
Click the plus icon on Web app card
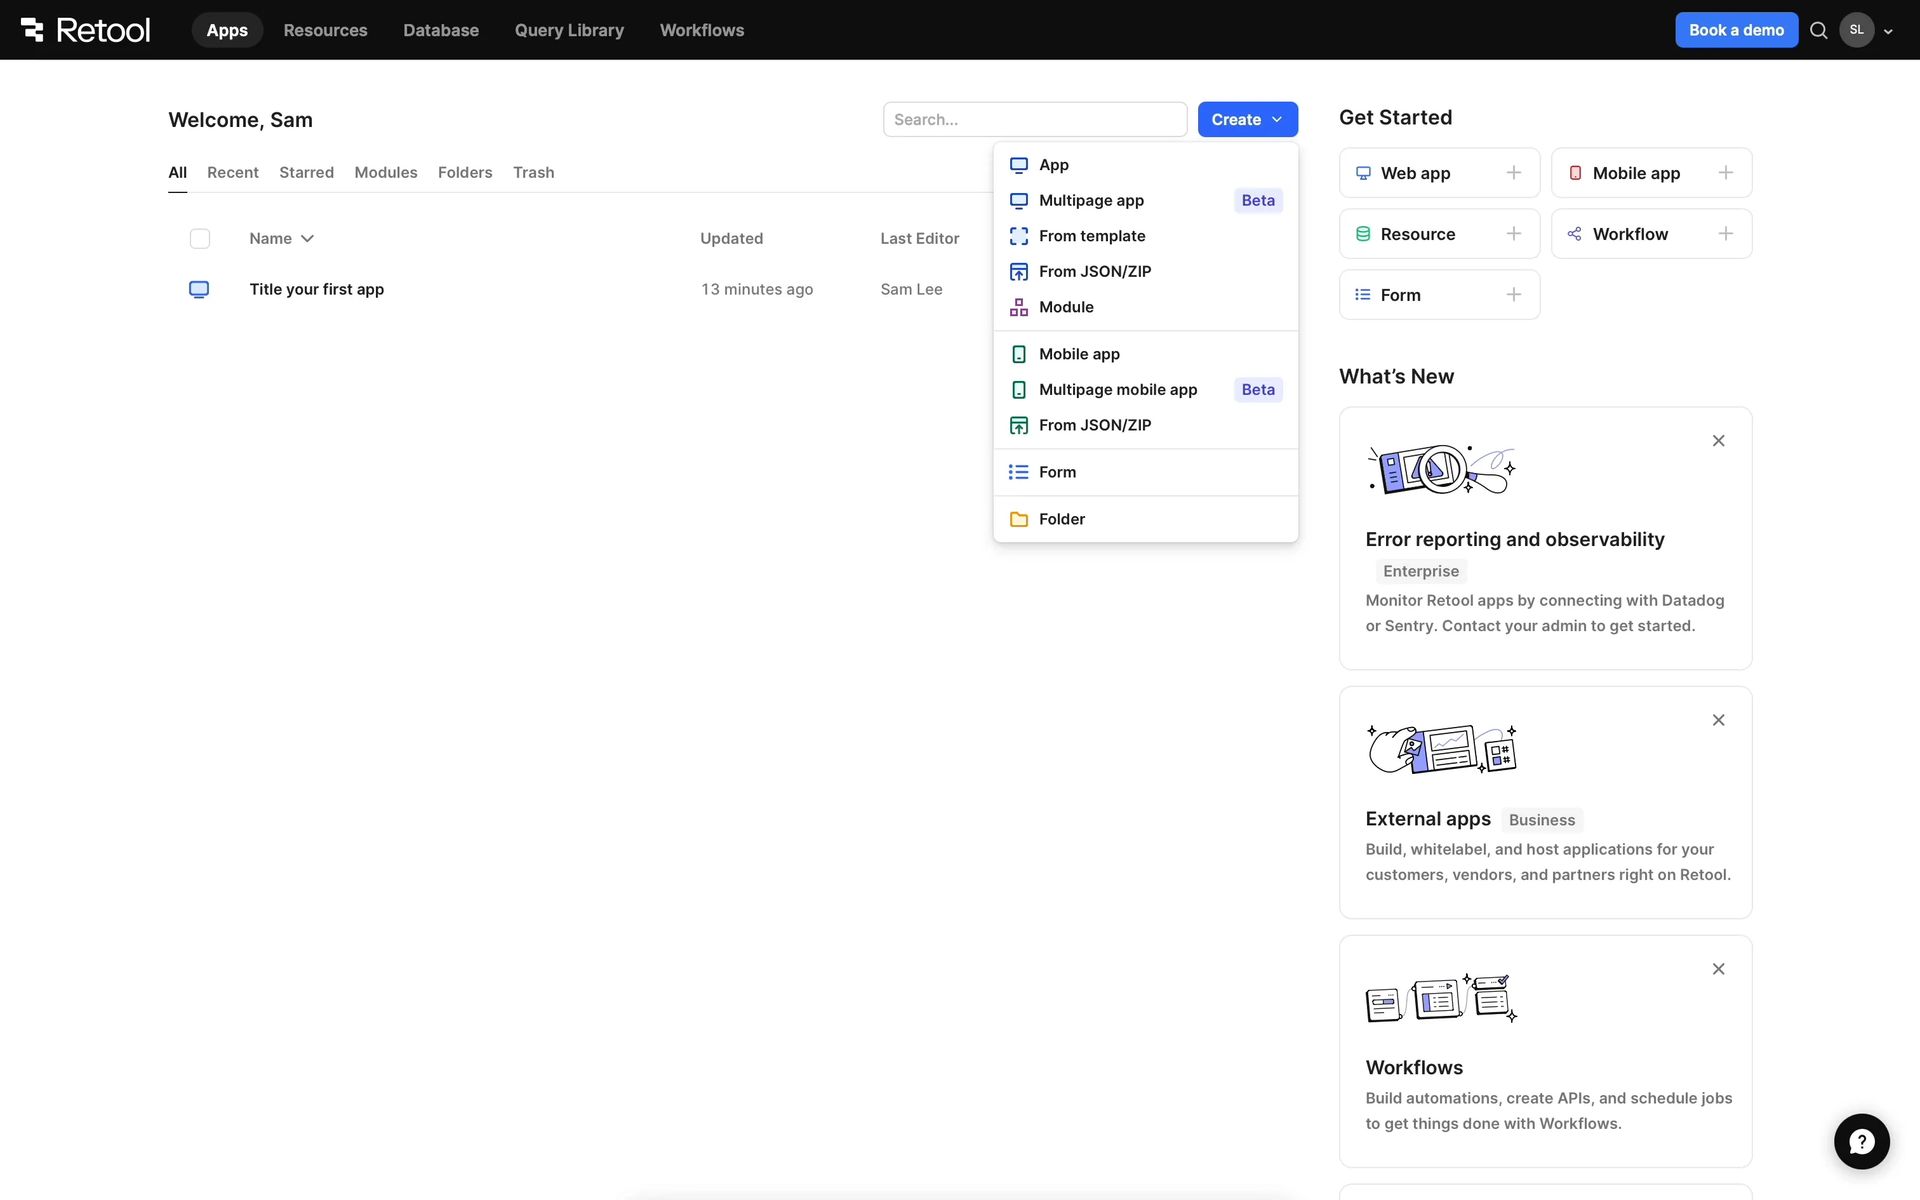coord(1514,173)
